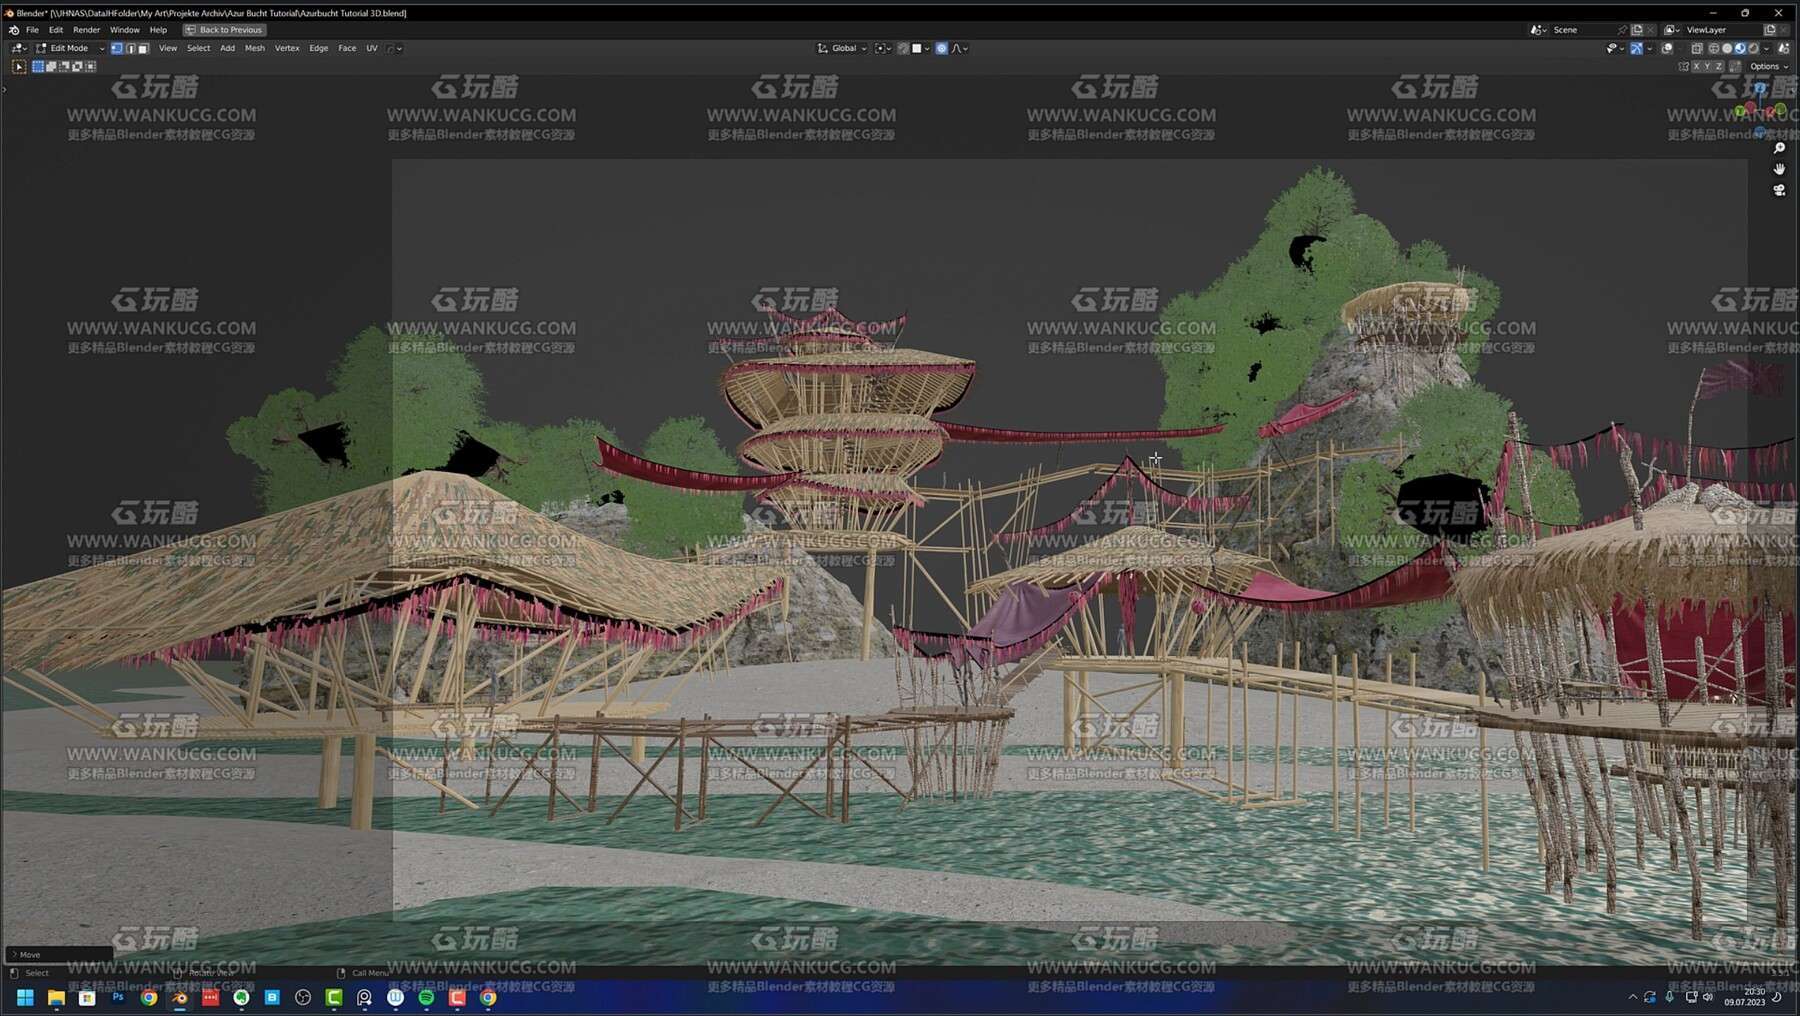1800x1016 pixels.
Task: Open the UV menu
Action: (372, 48)
